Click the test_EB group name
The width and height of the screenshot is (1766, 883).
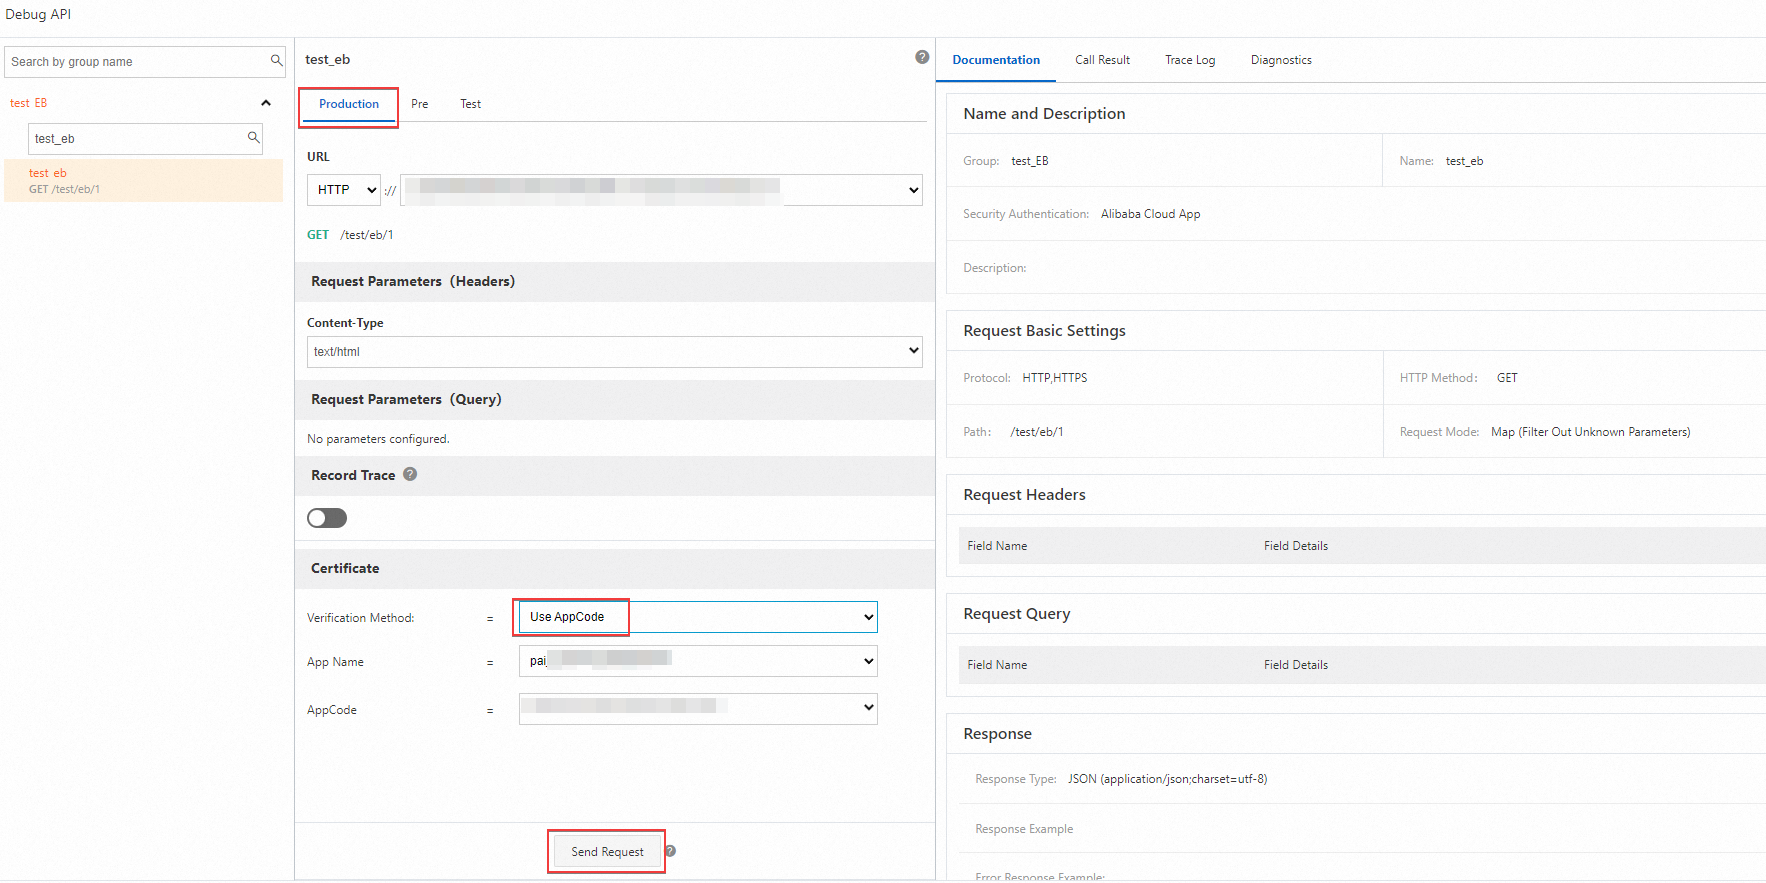[x=28, y=103]
